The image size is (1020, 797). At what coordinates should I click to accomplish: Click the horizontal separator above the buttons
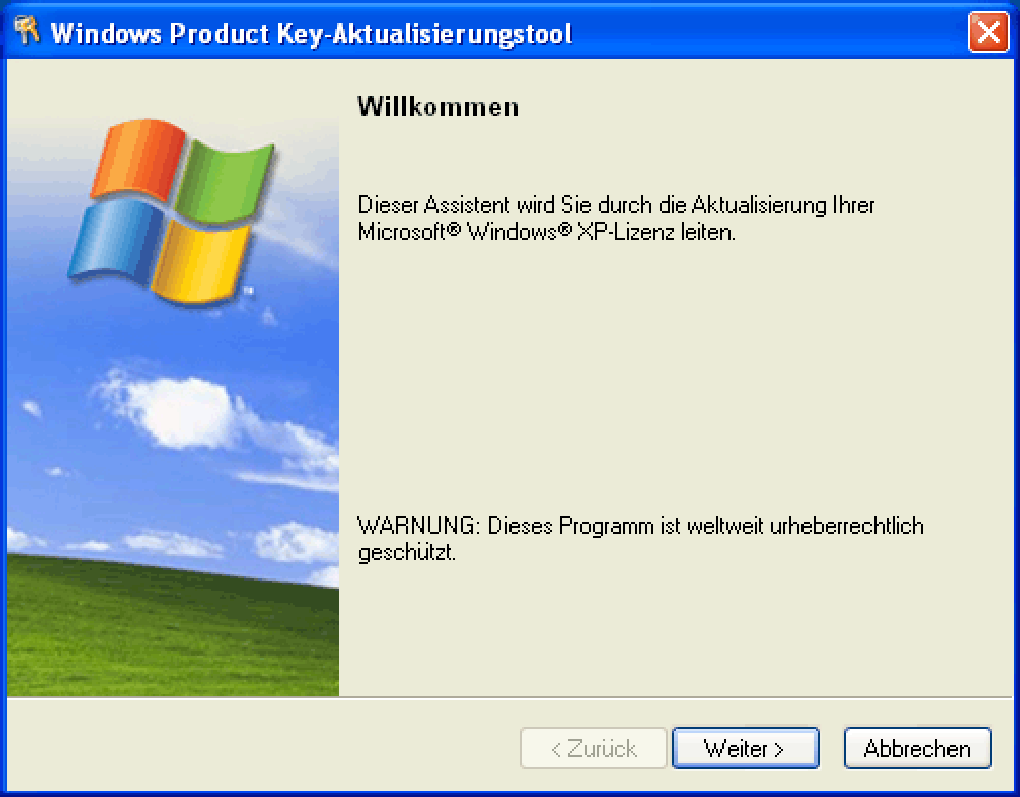[509, 697]
